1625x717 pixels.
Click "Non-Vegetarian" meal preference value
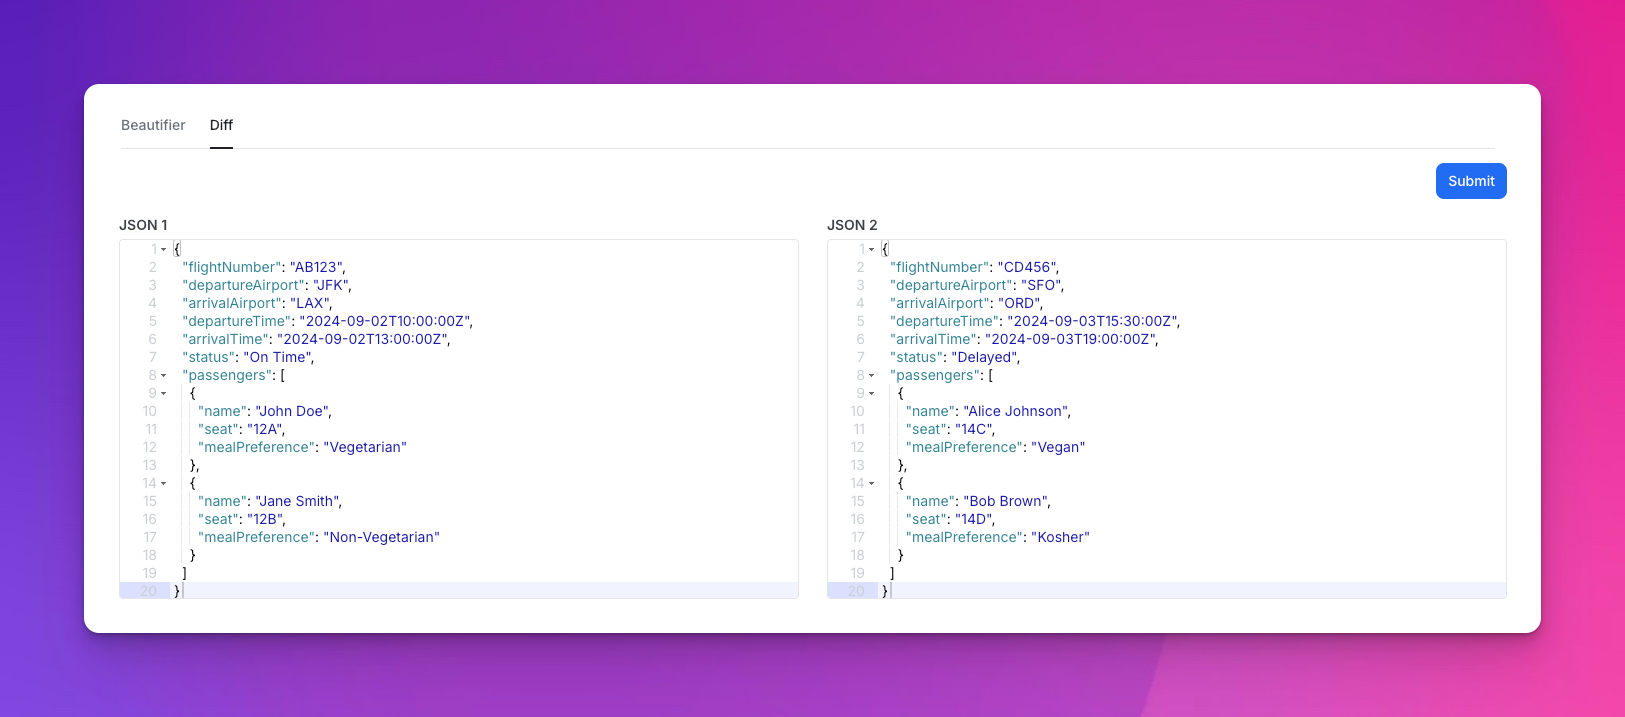382,537
